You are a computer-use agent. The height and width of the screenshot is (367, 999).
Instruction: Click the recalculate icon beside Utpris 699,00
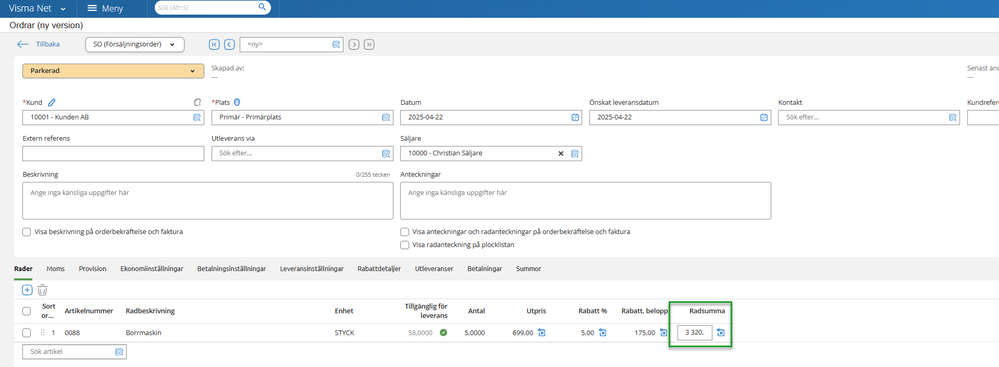[542, 333]
